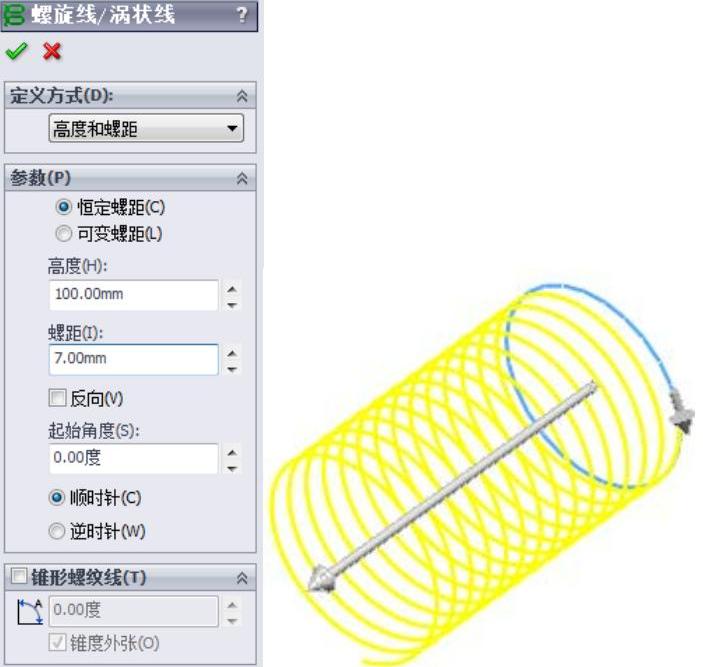Click the helix/spiral feature icon in title

coord(13,16)
